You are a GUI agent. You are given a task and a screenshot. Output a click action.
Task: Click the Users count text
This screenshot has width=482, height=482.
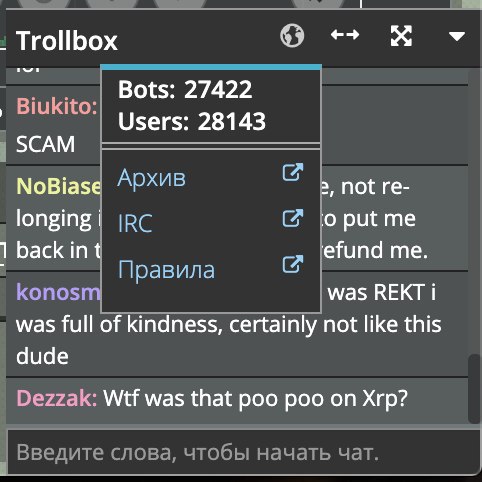(192, 121)
